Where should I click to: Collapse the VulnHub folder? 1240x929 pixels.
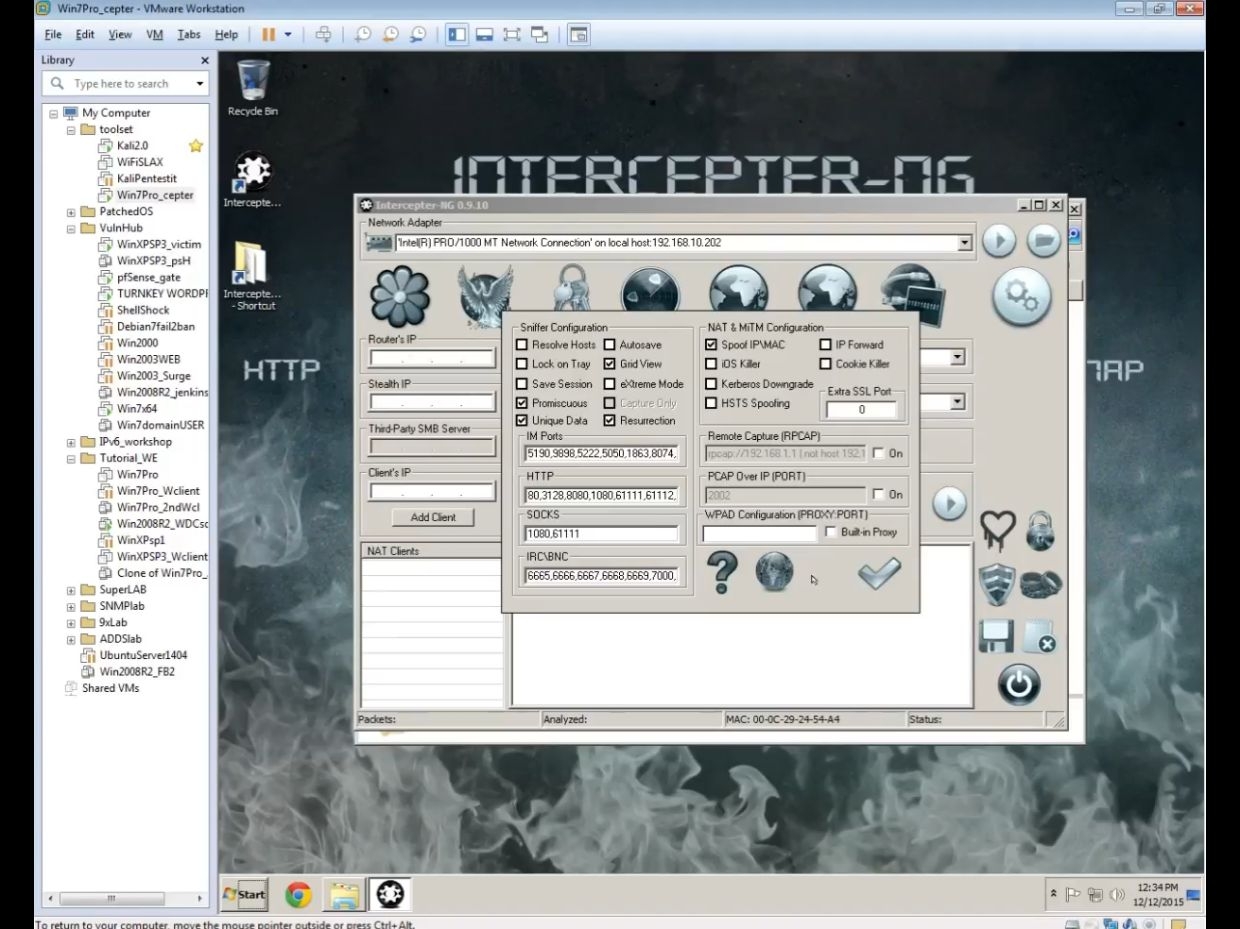[x=71, y=228]
